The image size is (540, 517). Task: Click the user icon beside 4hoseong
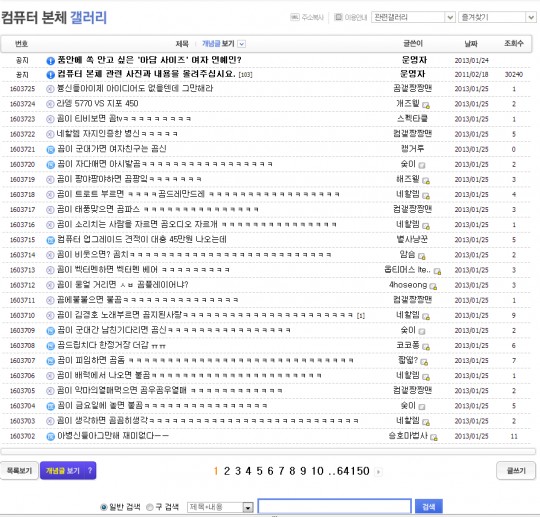tap(433, 286)
